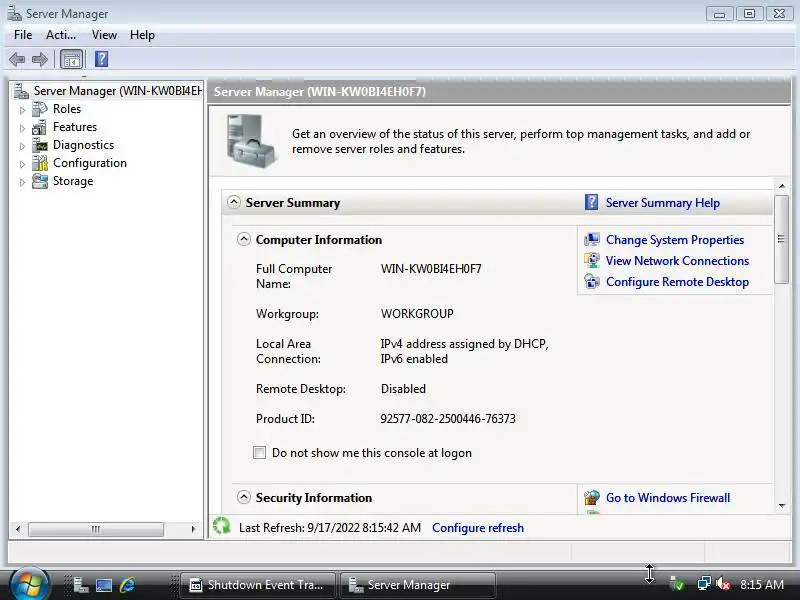This screenshot has height=600, width=800.
Task: Click the 'Last Refresh: 9/17/2022 8:15:42 AM' text
Action: click(x=330, y=528)
